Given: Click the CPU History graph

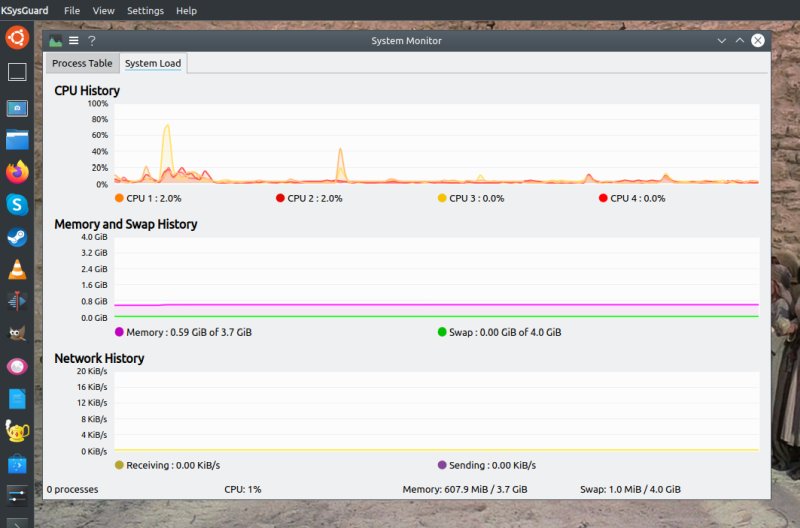Looking at the screenshot, I should tap(437, 144).
